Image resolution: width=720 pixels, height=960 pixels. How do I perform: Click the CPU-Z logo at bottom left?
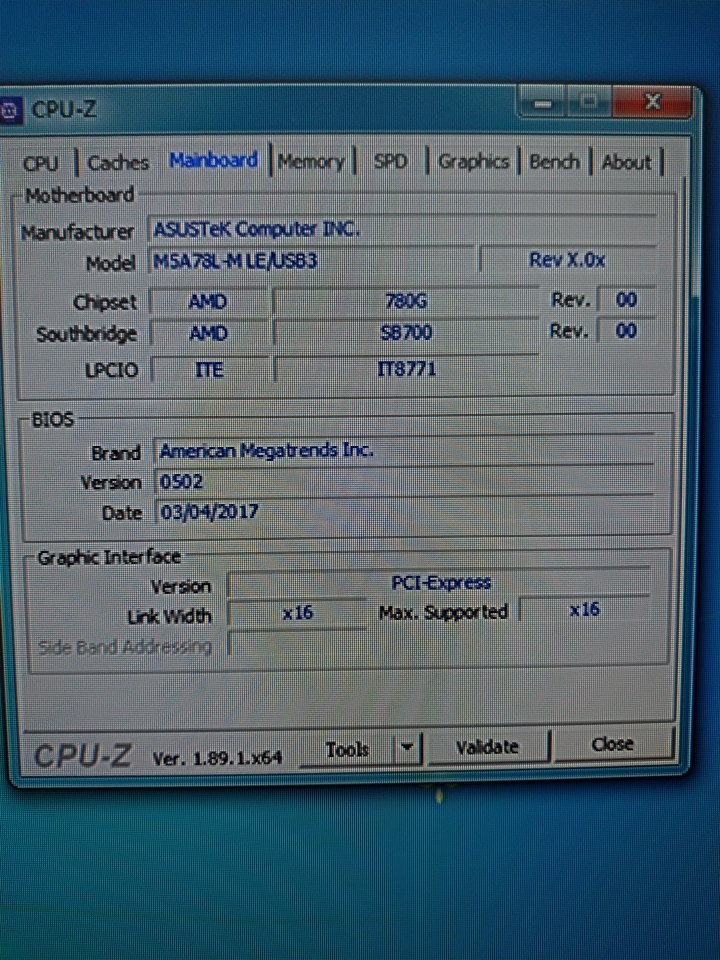[x=83, y=756]
